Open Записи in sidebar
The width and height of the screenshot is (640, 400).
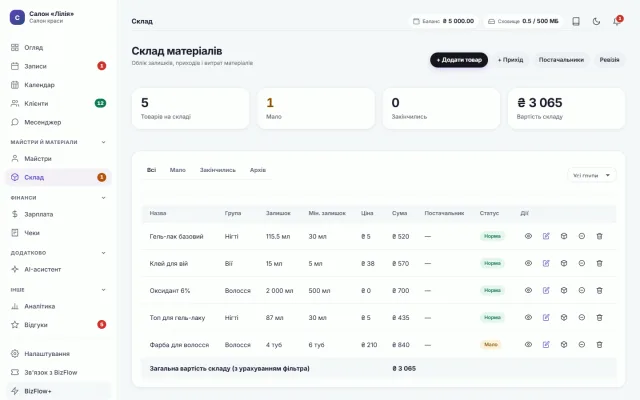click(58, 66)
